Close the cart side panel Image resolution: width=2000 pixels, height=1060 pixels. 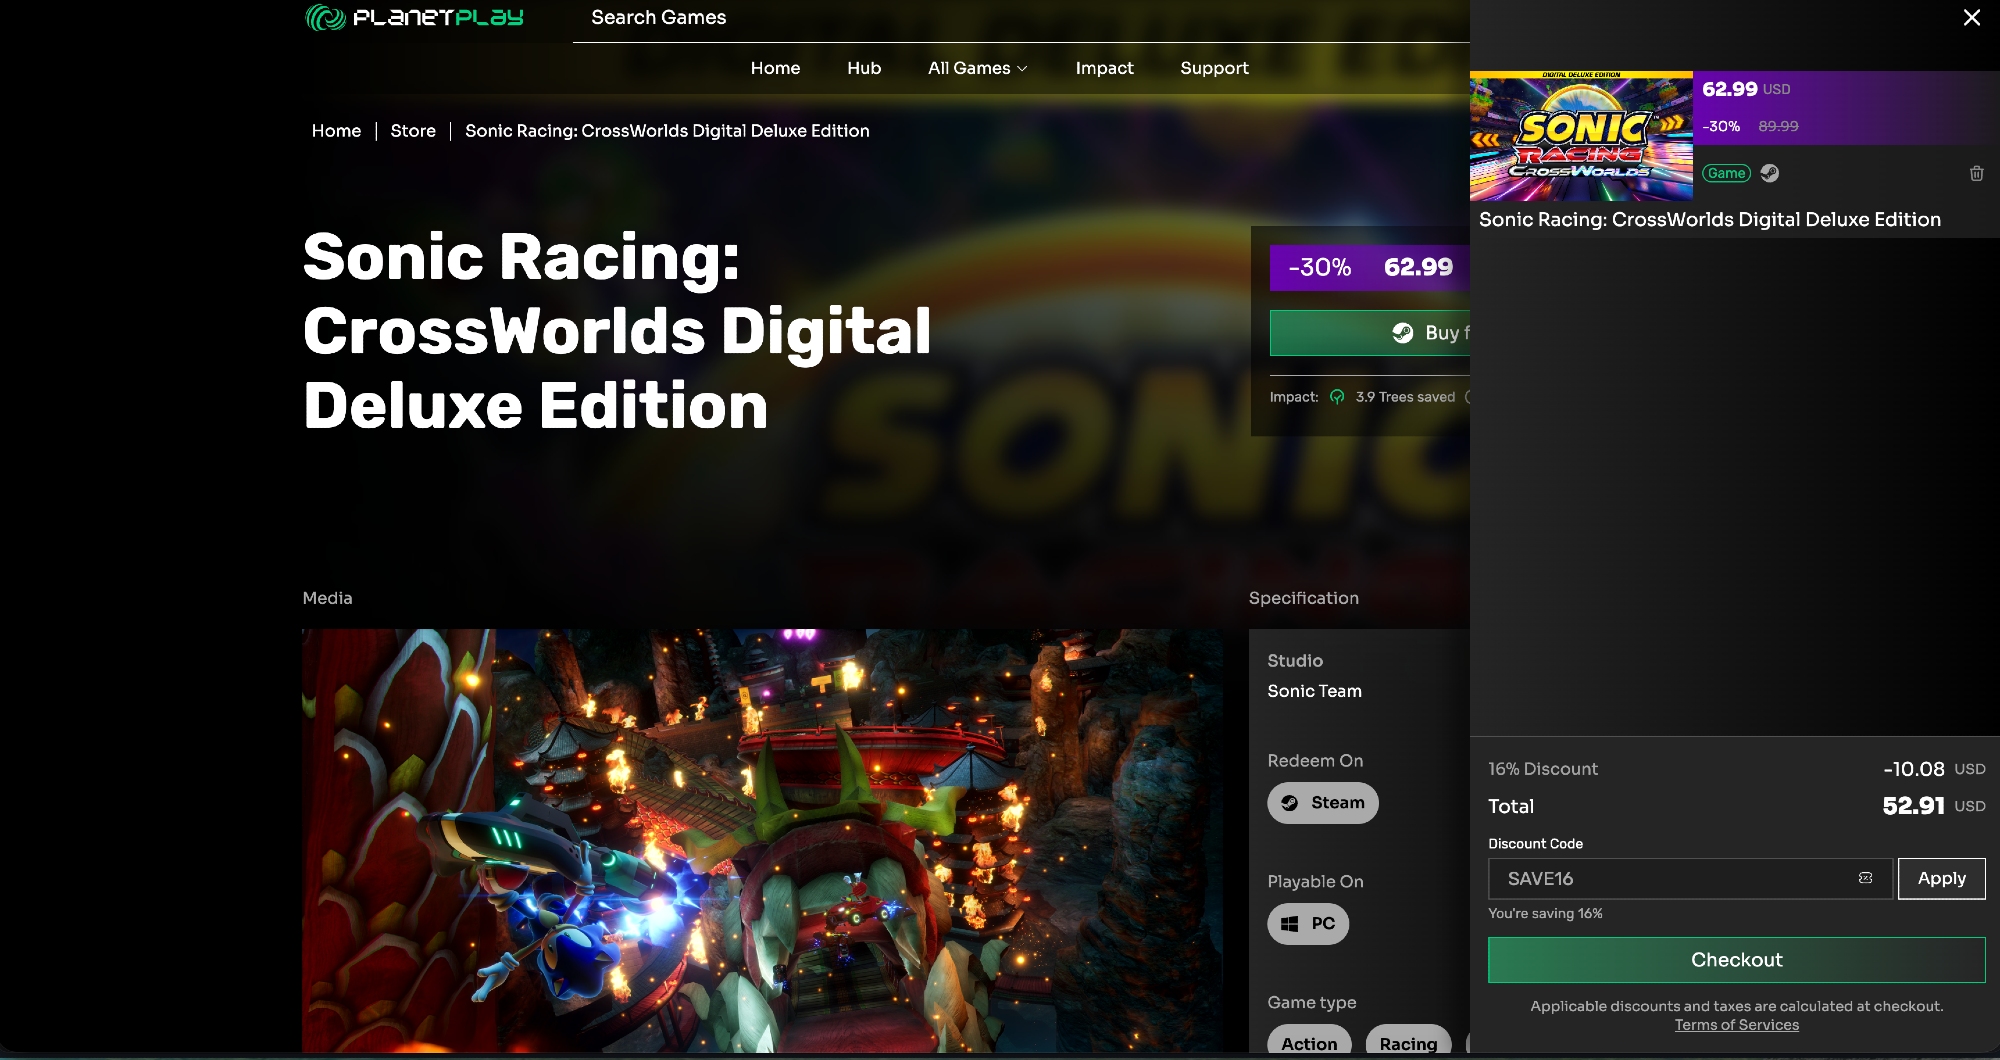tap(1971, 18)
